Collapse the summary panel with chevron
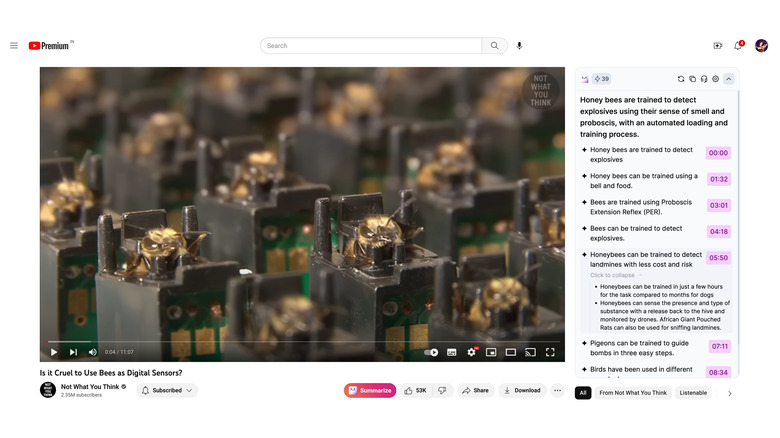 (x=729, y=79)
